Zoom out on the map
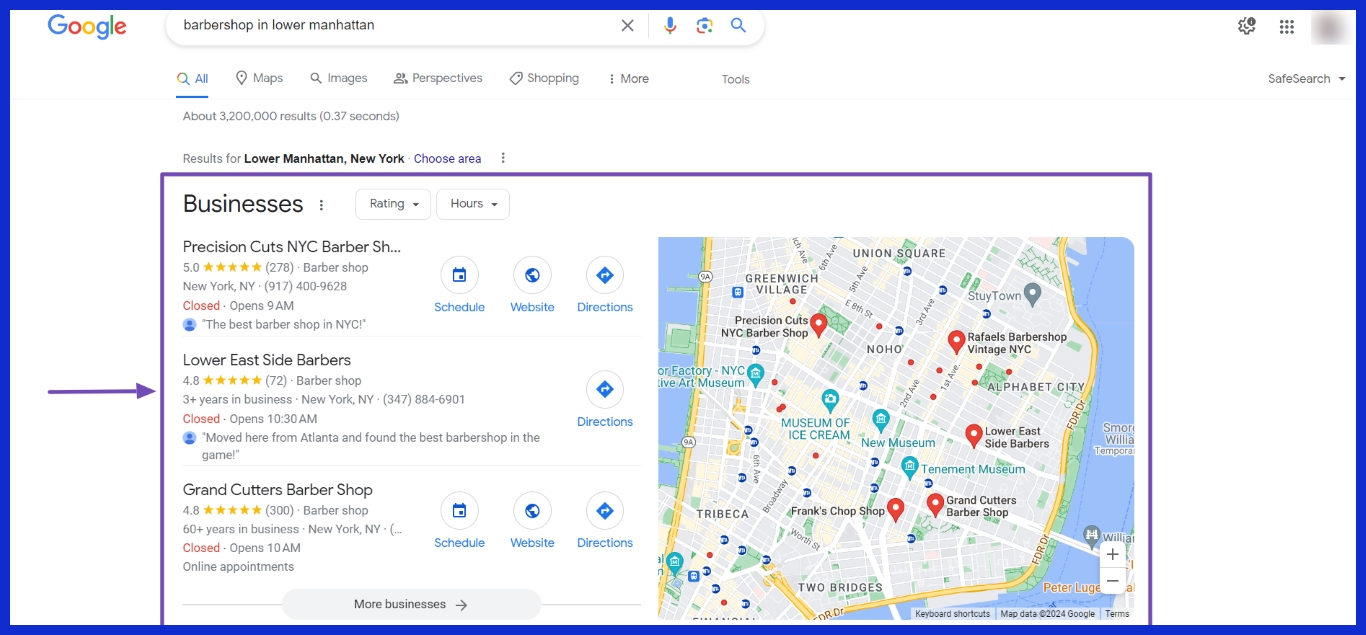 [x=1112, y=581]
